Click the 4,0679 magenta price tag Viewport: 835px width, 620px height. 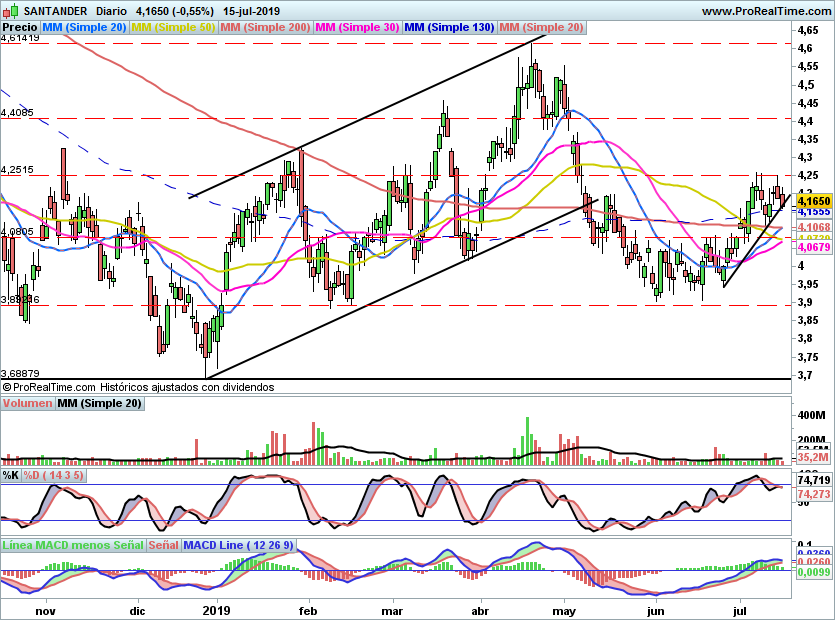pos(814,247)
